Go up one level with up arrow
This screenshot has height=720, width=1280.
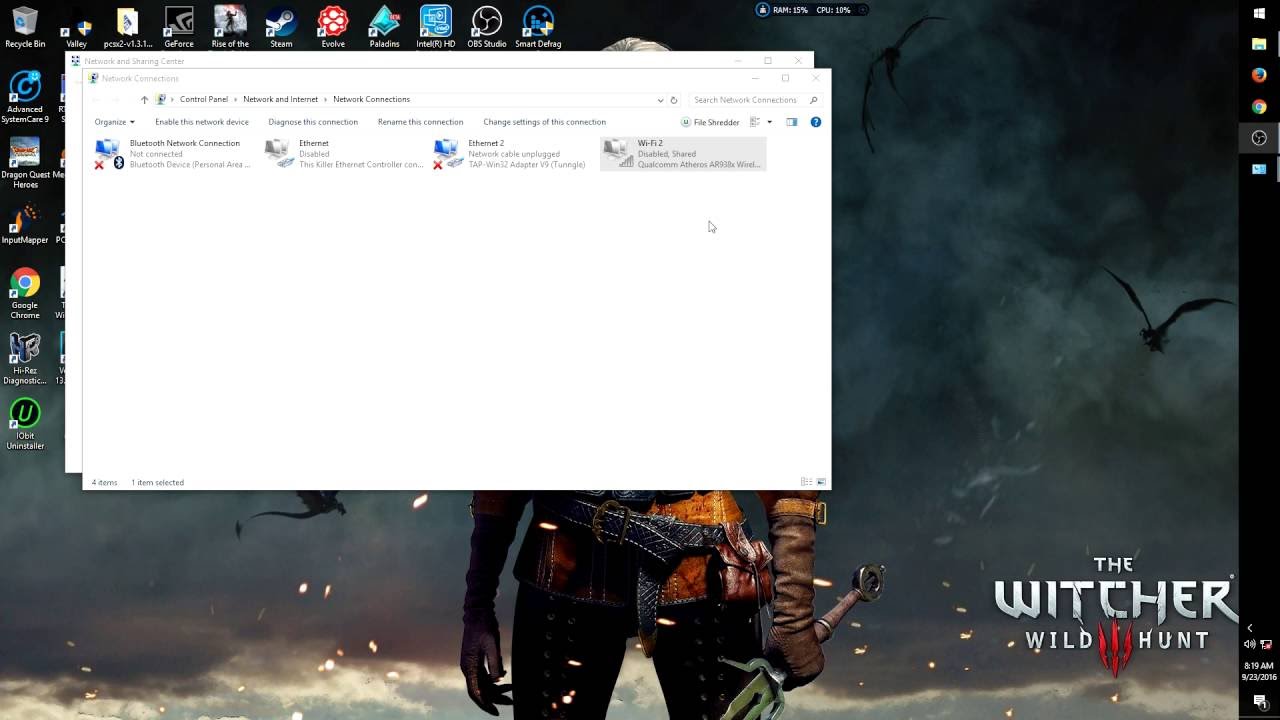[144, 100]
